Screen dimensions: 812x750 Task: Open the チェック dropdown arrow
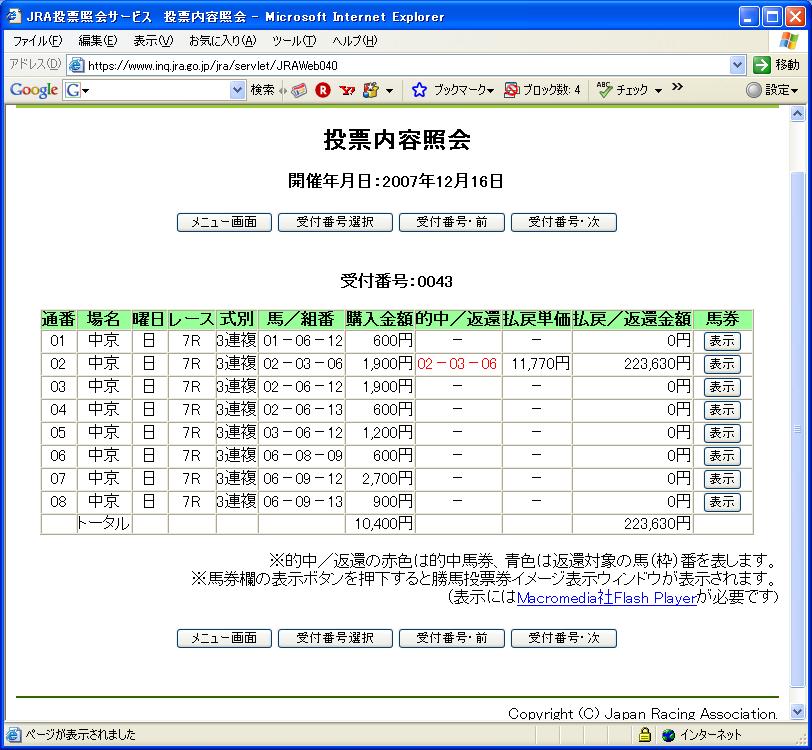658,91
